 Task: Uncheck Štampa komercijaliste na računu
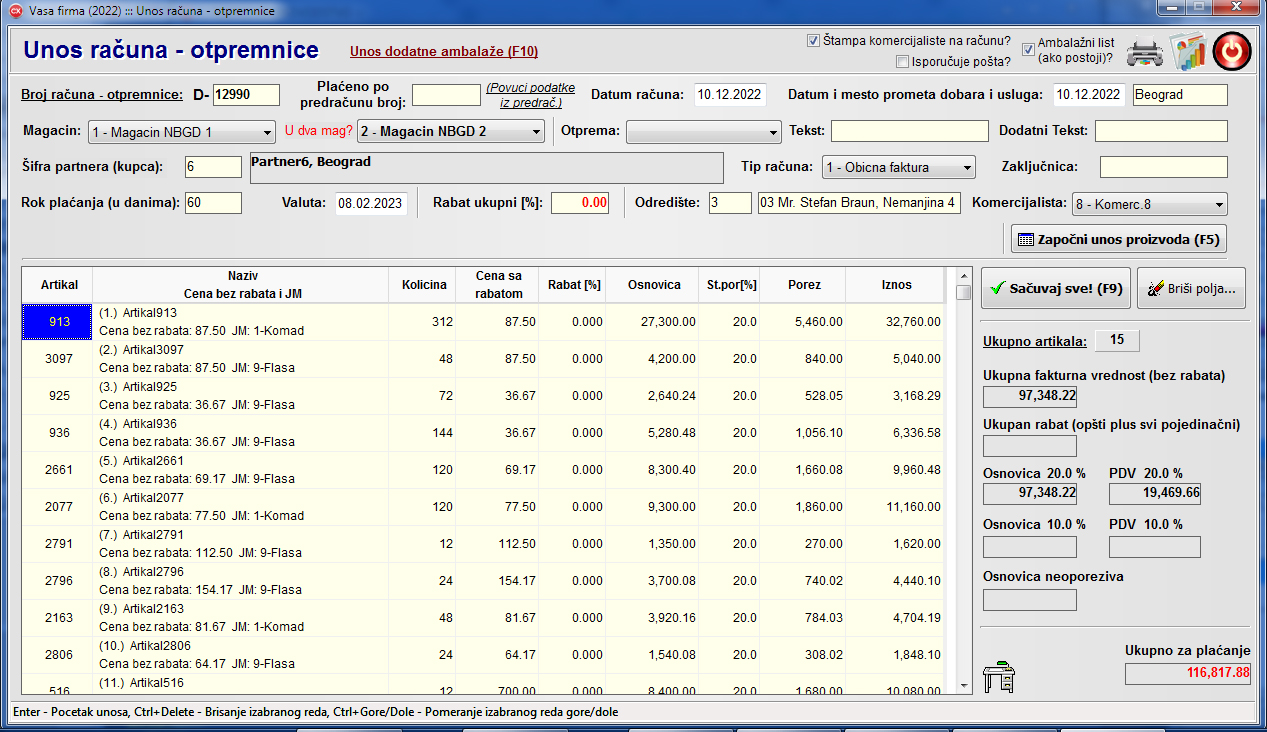[813, 41]
